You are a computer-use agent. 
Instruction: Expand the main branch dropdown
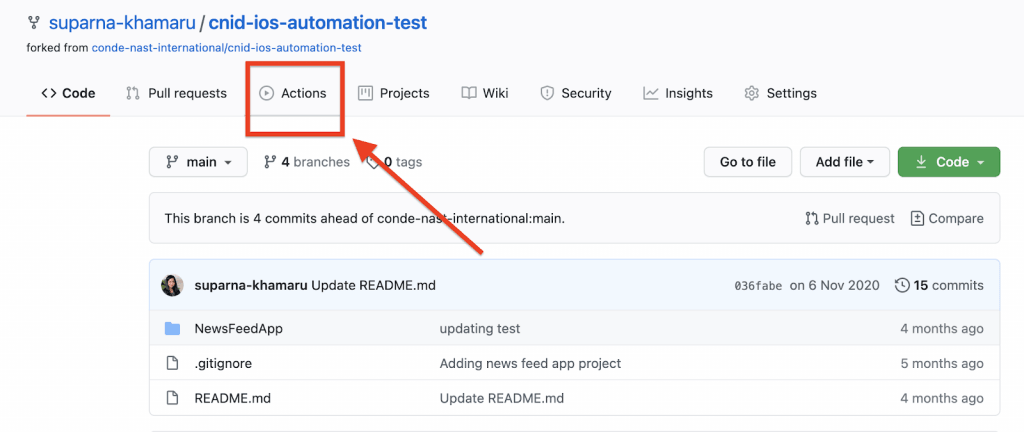point(198,162)
